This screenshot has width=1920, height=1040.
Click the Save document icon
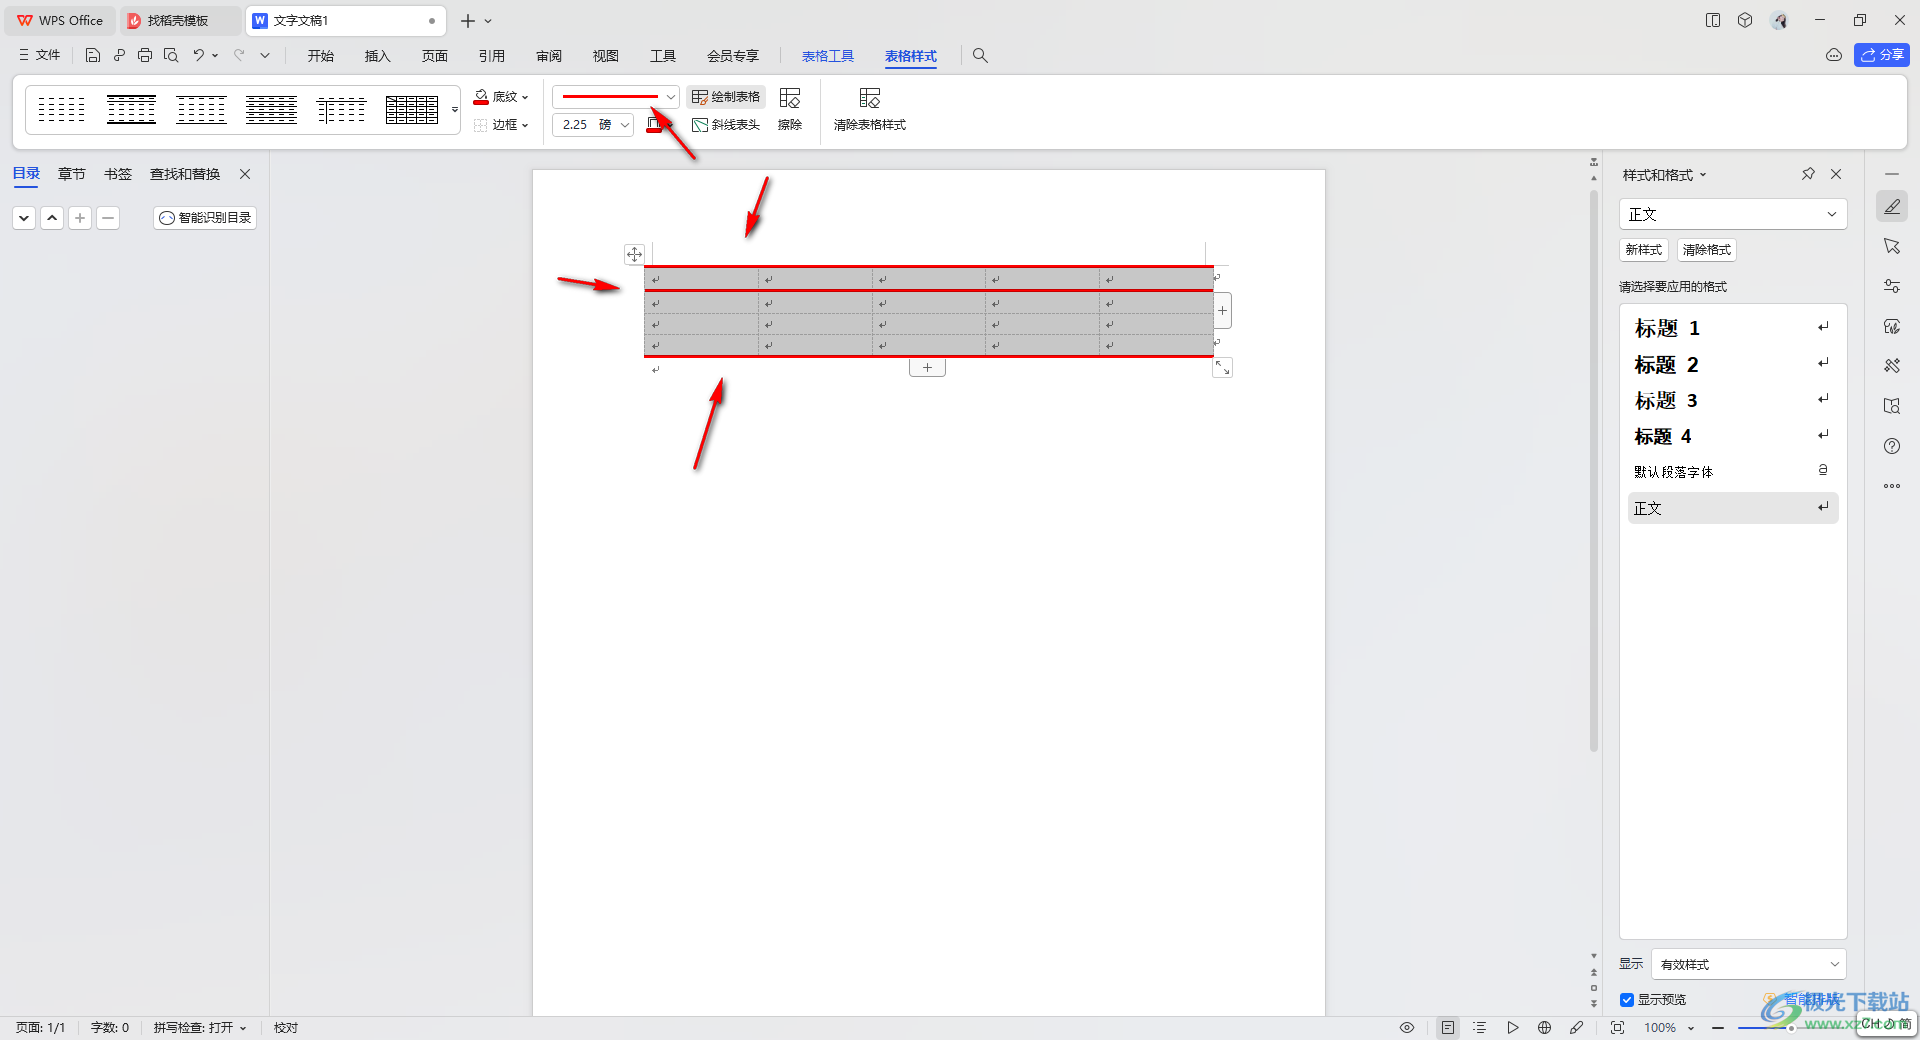point(92,55)
